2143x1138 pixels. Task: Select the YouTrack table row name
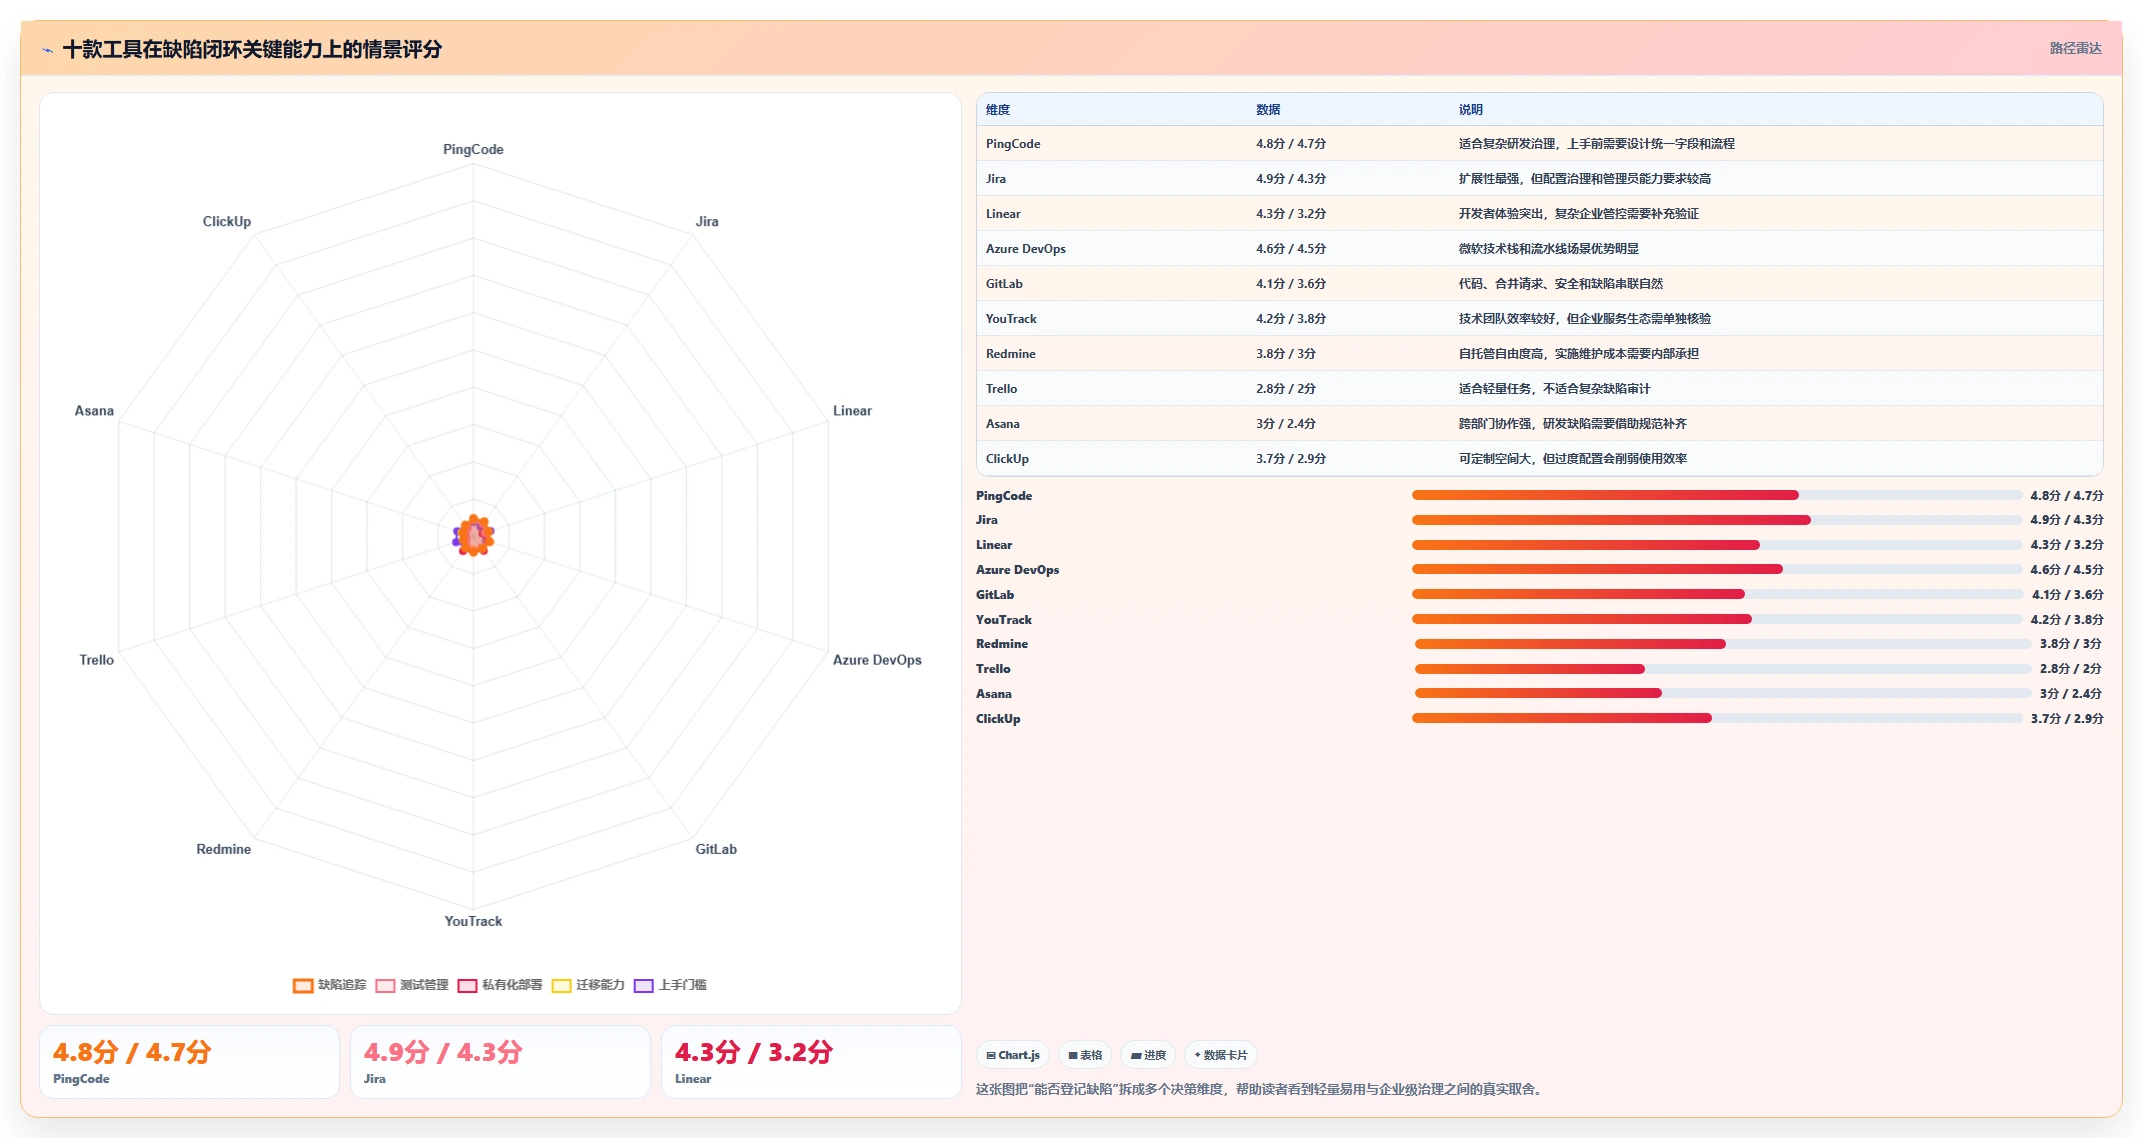1011,319
